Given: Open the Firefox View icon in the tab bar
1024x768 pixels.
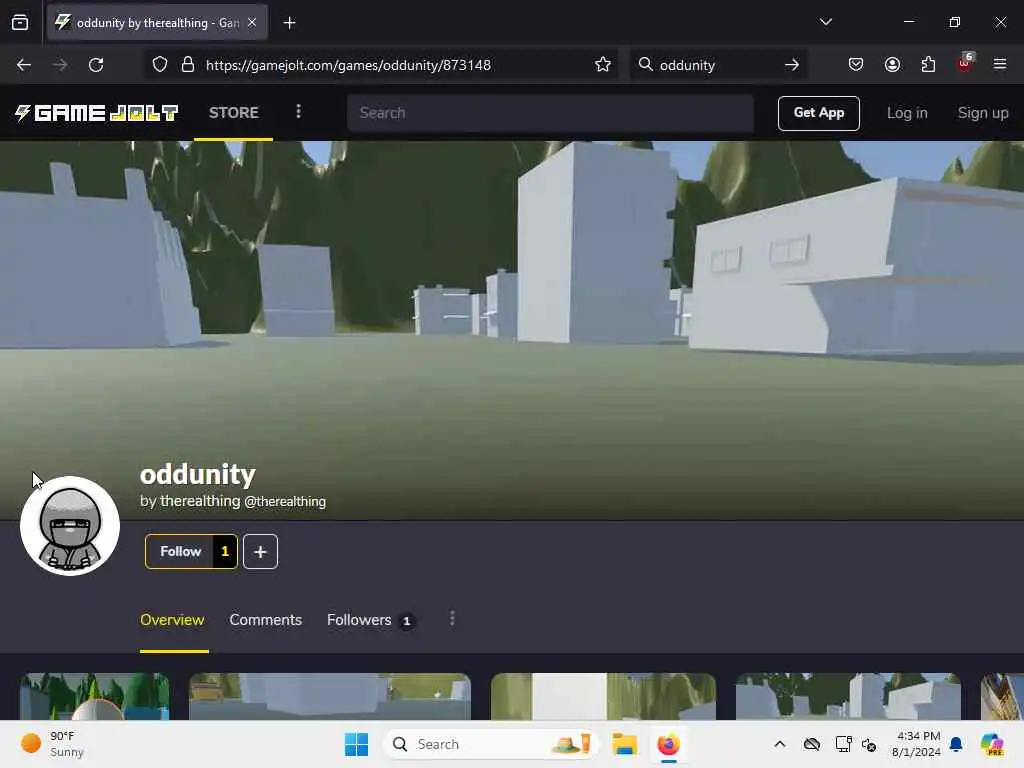Looking at the screenshot, I should pos(20,22).
